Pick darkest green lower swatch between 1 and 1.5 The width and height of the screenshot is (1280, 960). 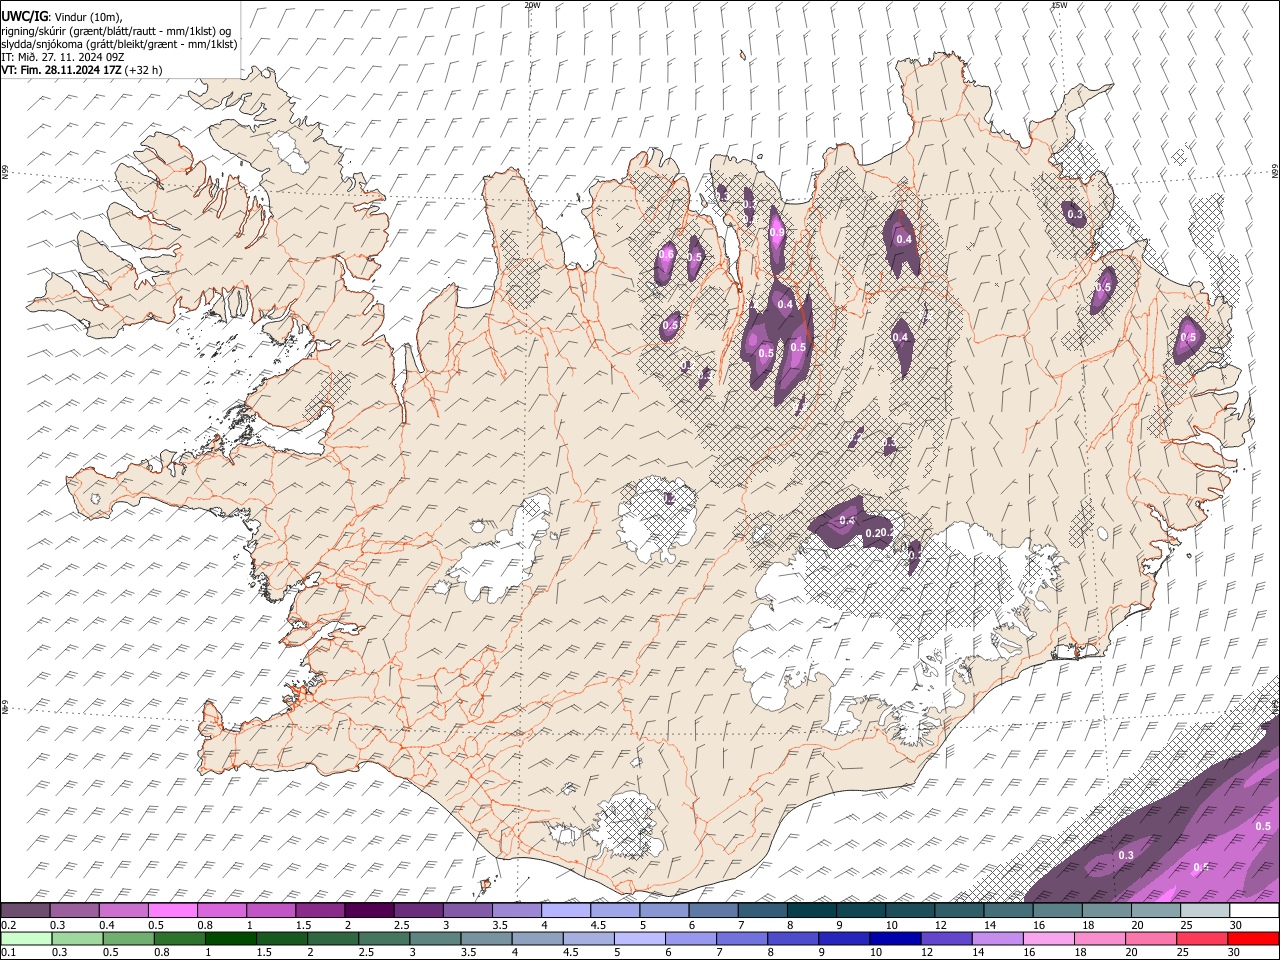pos(230,938)
